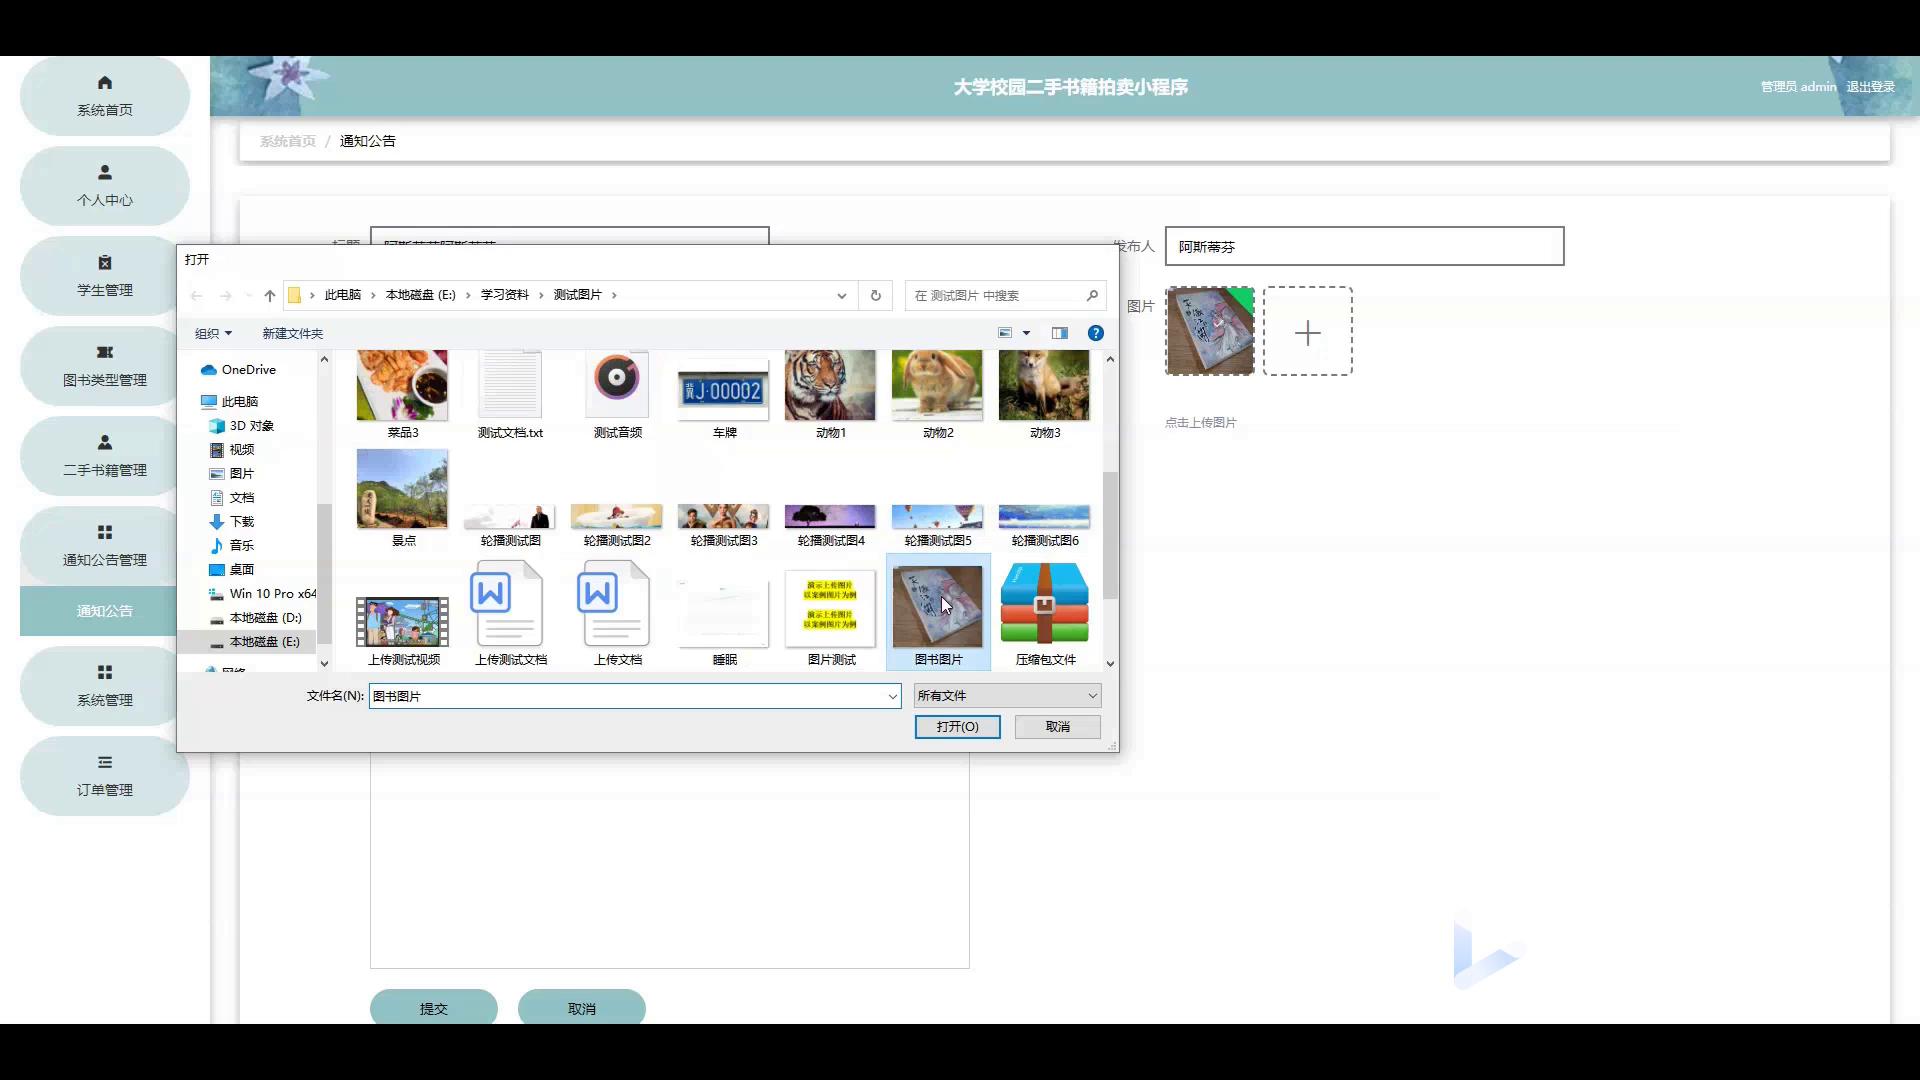The width and height of the screenshot is (1920, 1080).
Task: Click the plus box to upload image
Action: pos(1308,331)
